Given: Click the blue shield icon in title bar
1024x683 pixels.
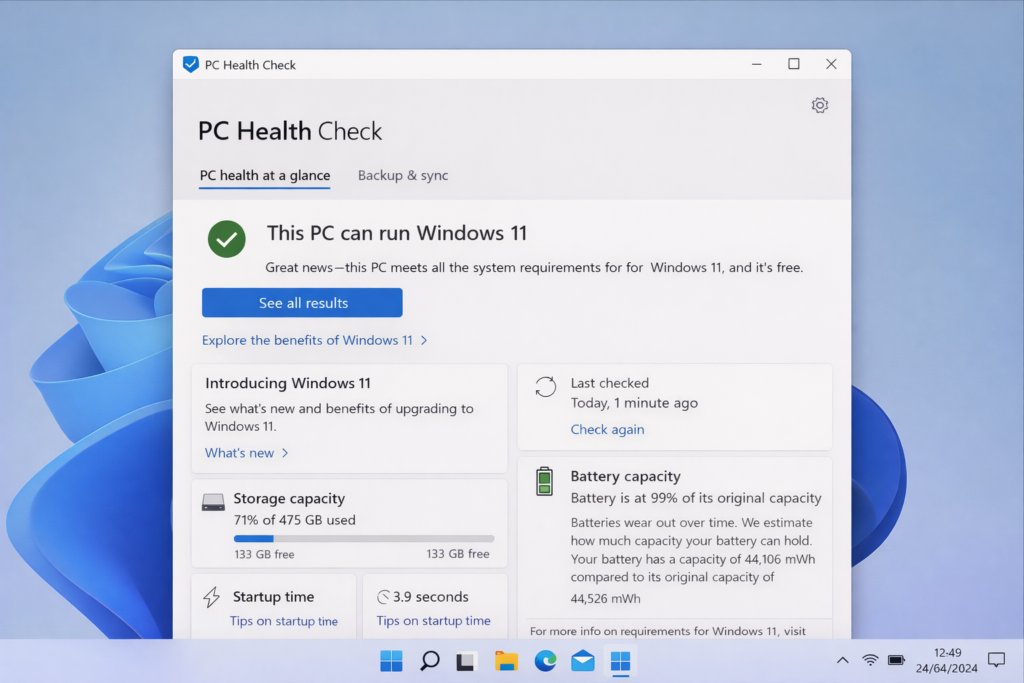Looking at the screenshot, I should [190, 64].
